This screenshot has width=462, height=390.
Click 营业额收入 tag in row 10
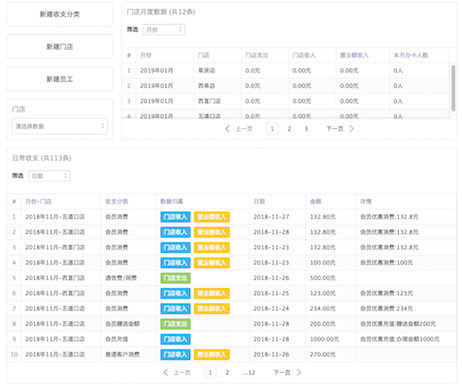click(212, 355)
